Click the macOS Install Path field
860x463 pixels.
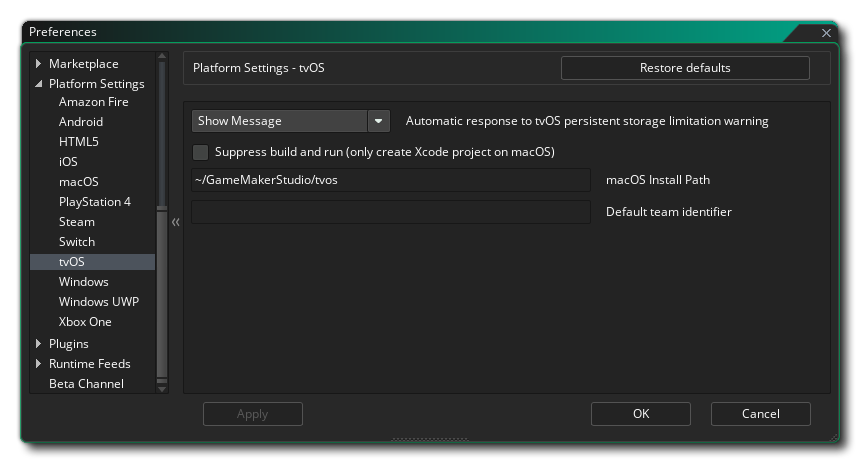tap(390, 180)
